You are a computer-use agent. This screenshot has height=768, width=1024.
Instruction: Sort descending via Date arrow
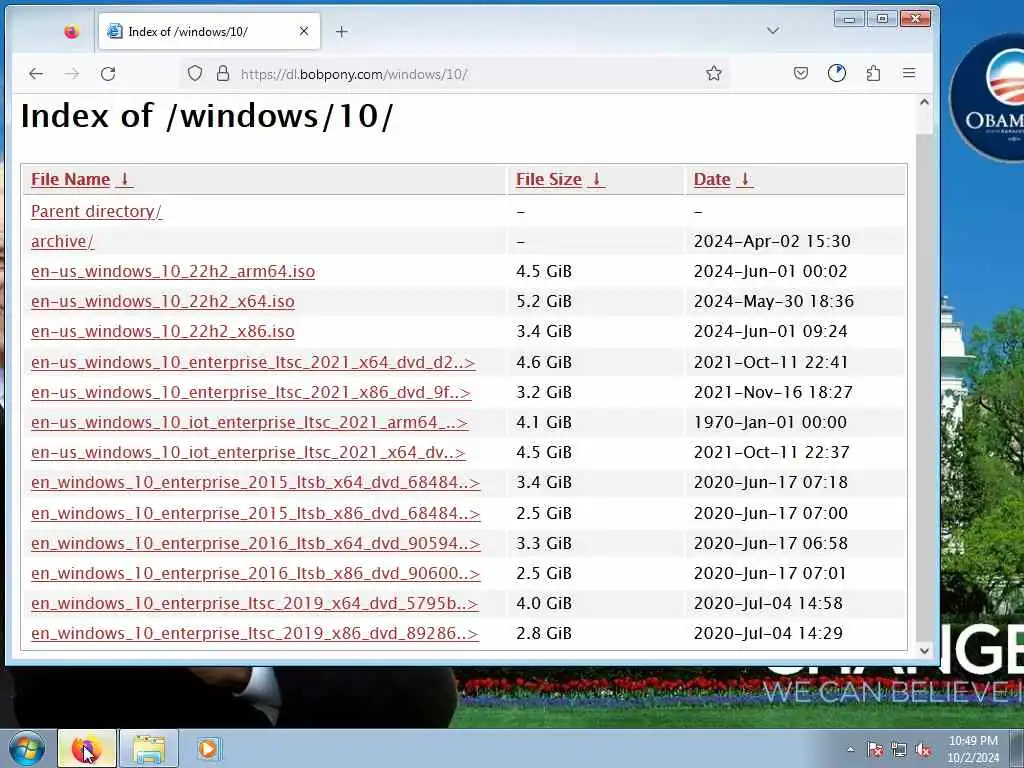pos(745,180)
